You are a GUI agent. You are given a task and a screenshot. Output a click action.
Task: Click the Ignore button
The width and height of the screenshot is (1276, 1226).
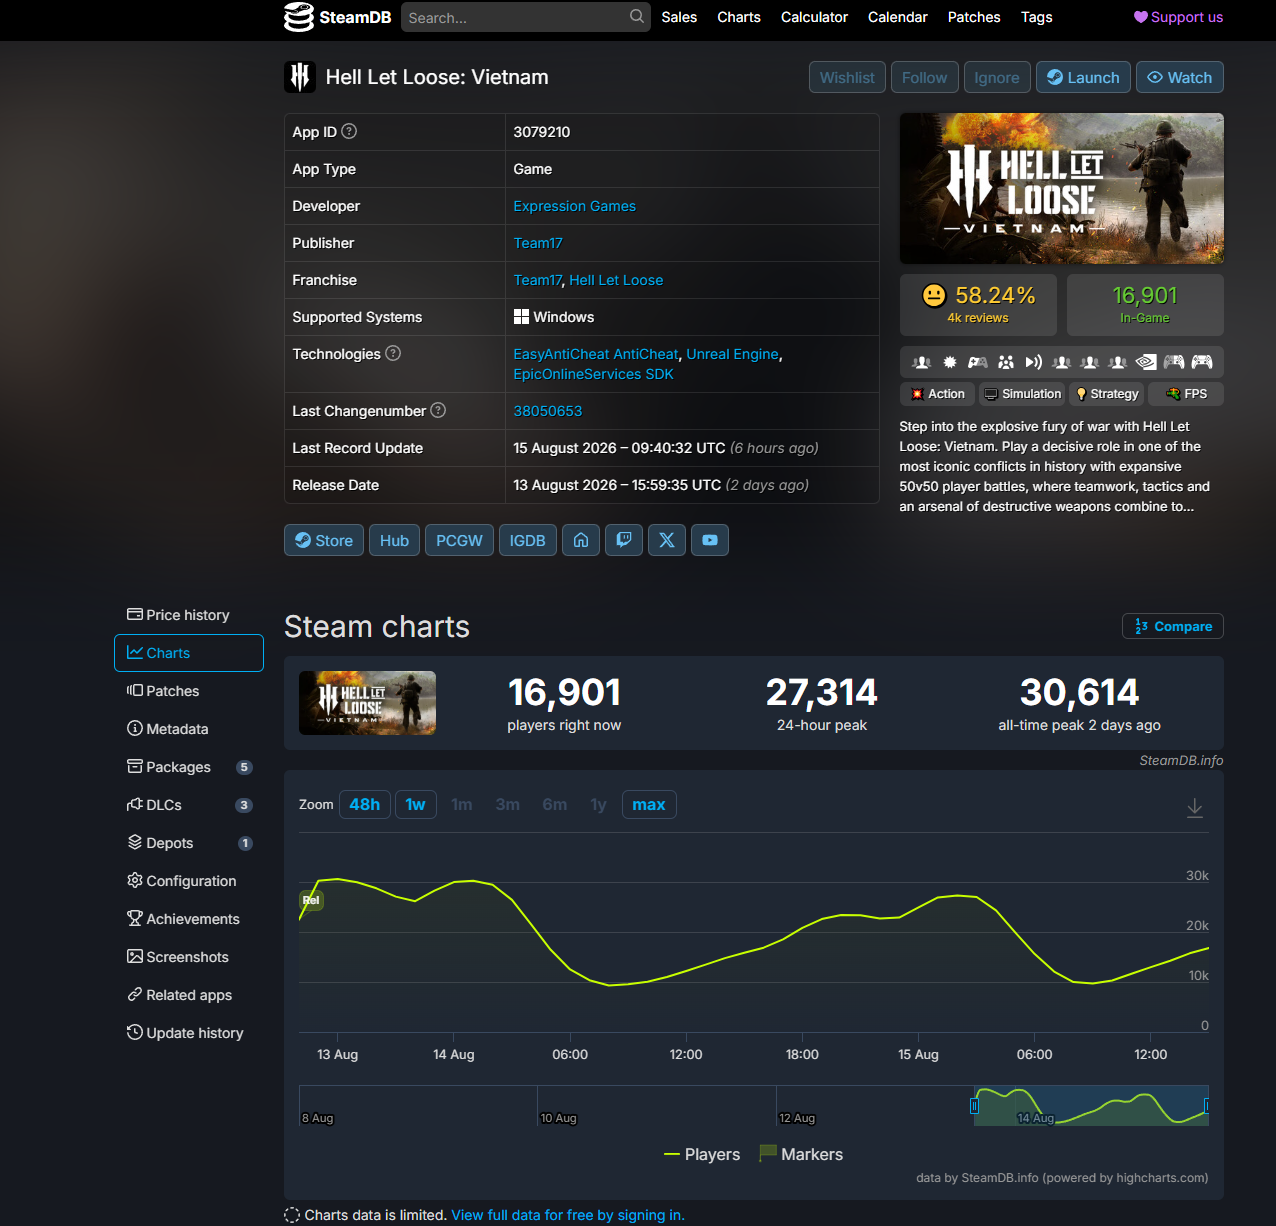[x=997, y=77]
